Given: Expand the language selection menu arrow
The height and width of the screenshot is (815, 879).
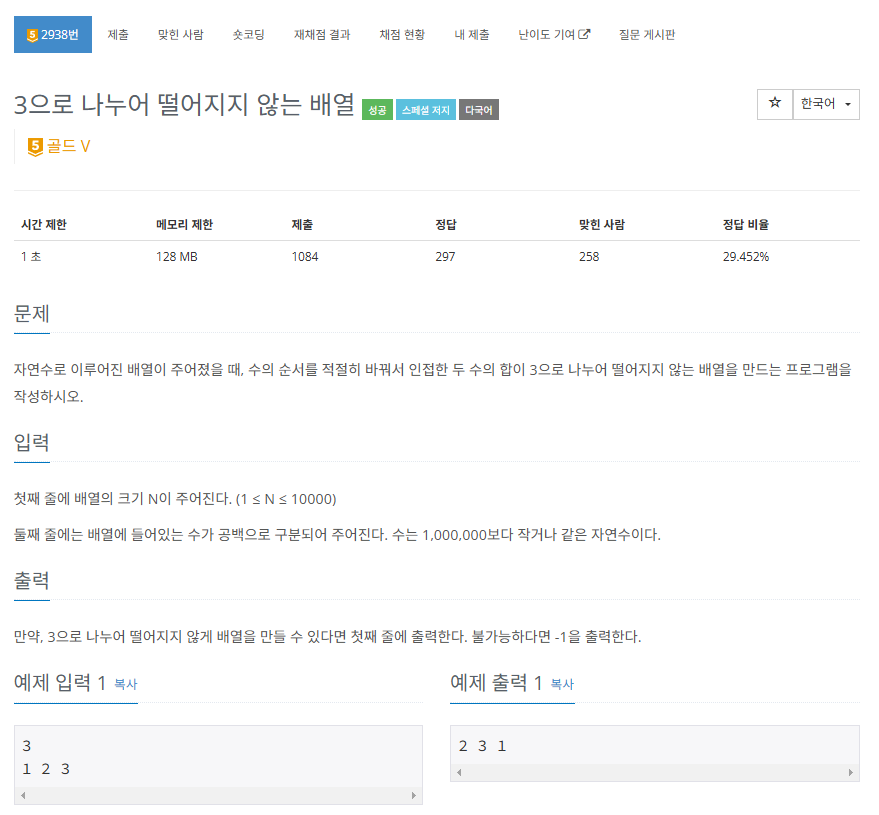Looking at the screenshot, I should tap(846, 104).
